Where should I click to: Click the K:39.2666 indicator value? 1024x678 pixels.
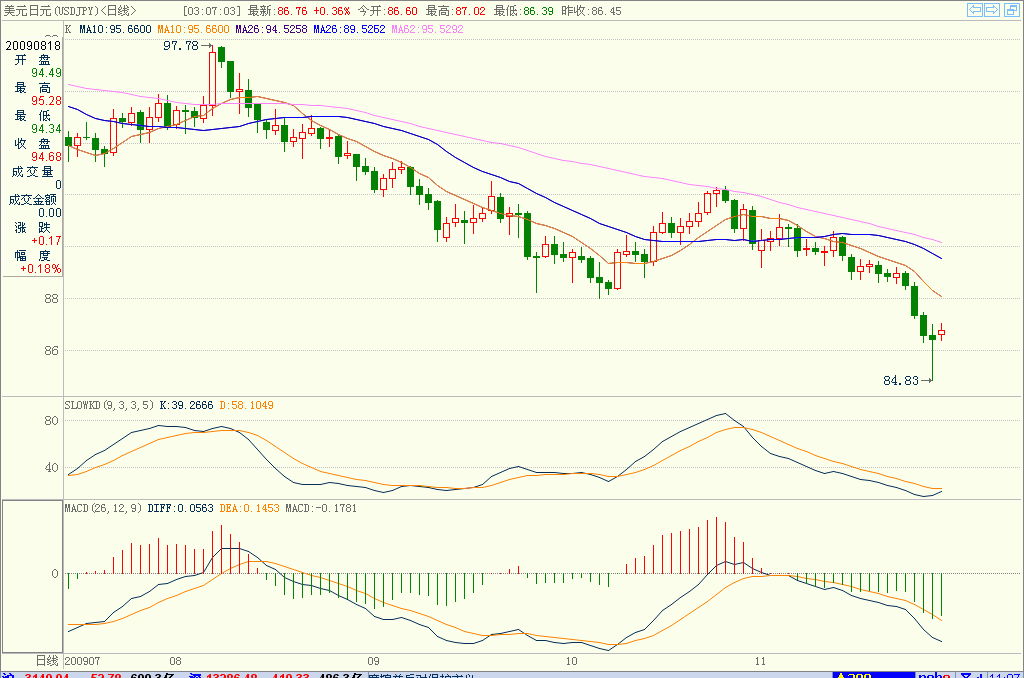point(186,406)
